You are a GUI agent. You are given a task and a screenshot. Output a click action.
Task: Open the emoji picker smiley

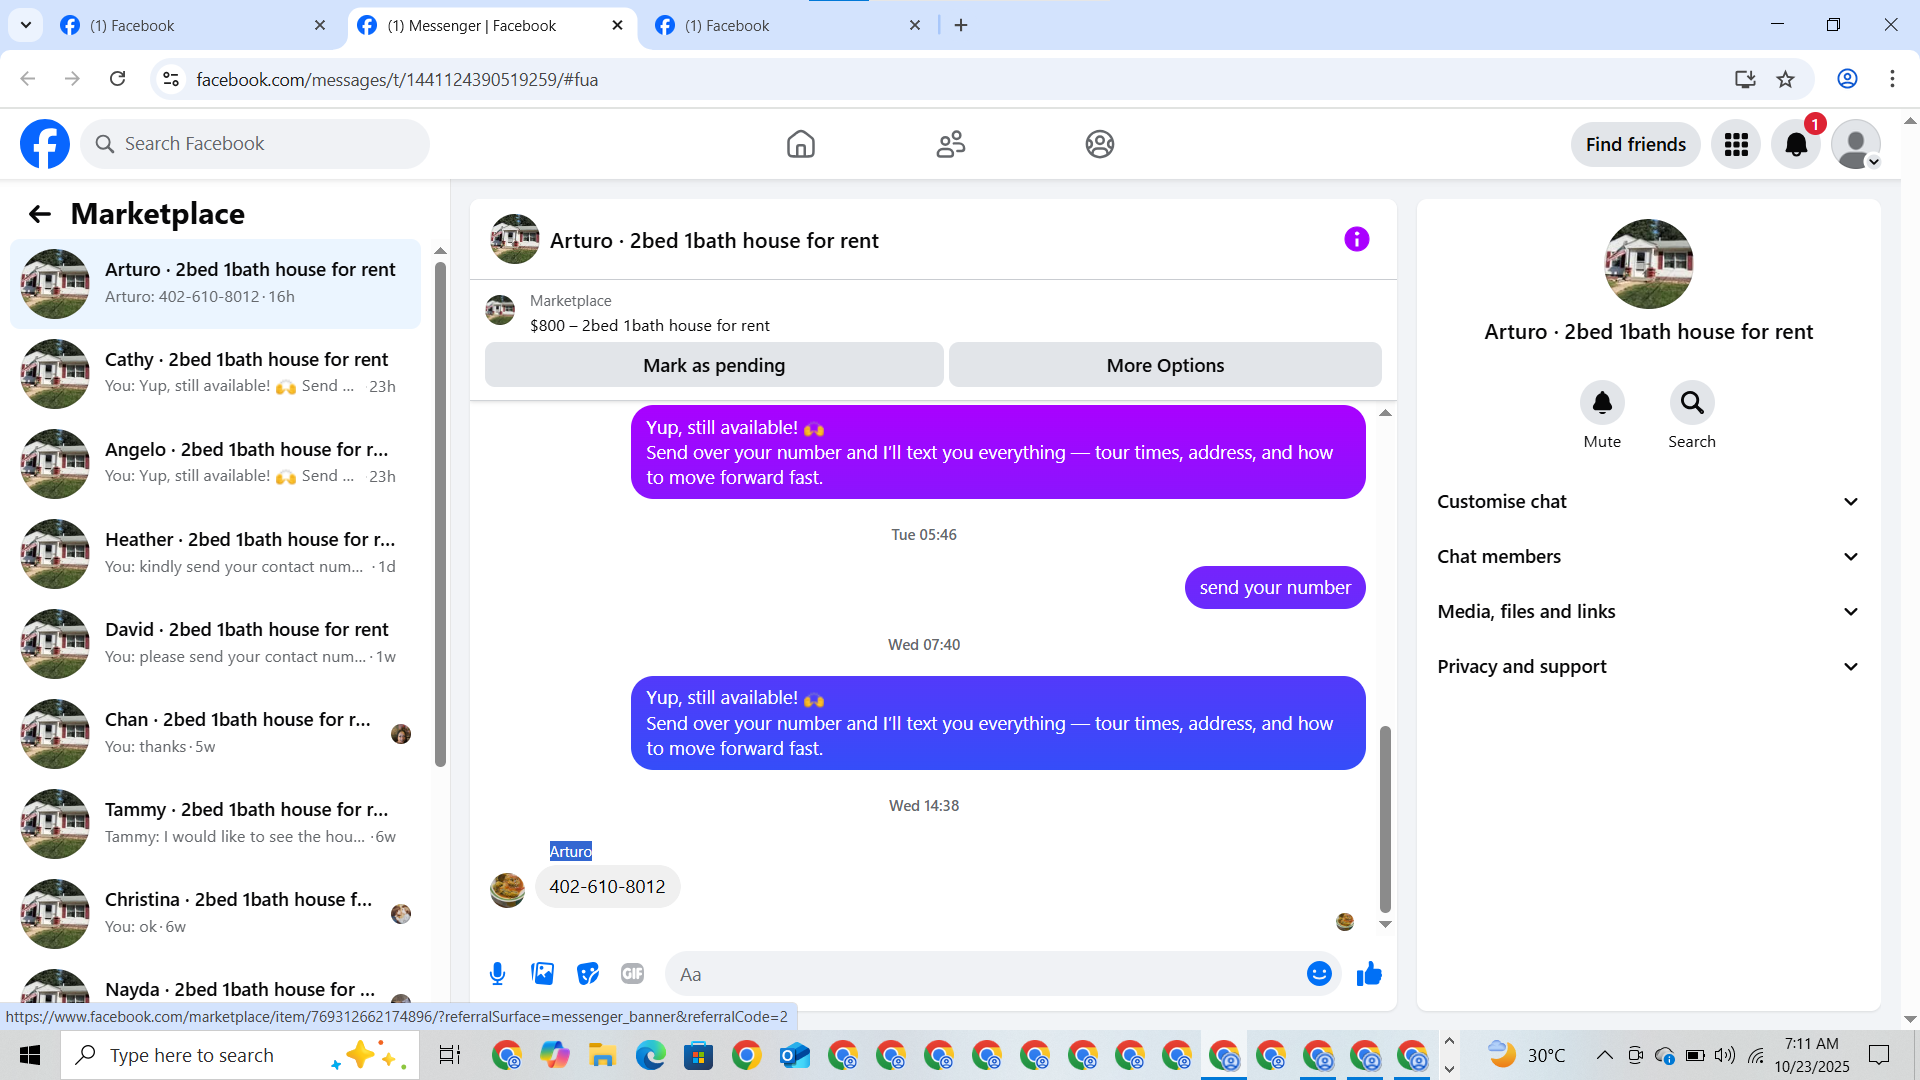coord(1319,974)
